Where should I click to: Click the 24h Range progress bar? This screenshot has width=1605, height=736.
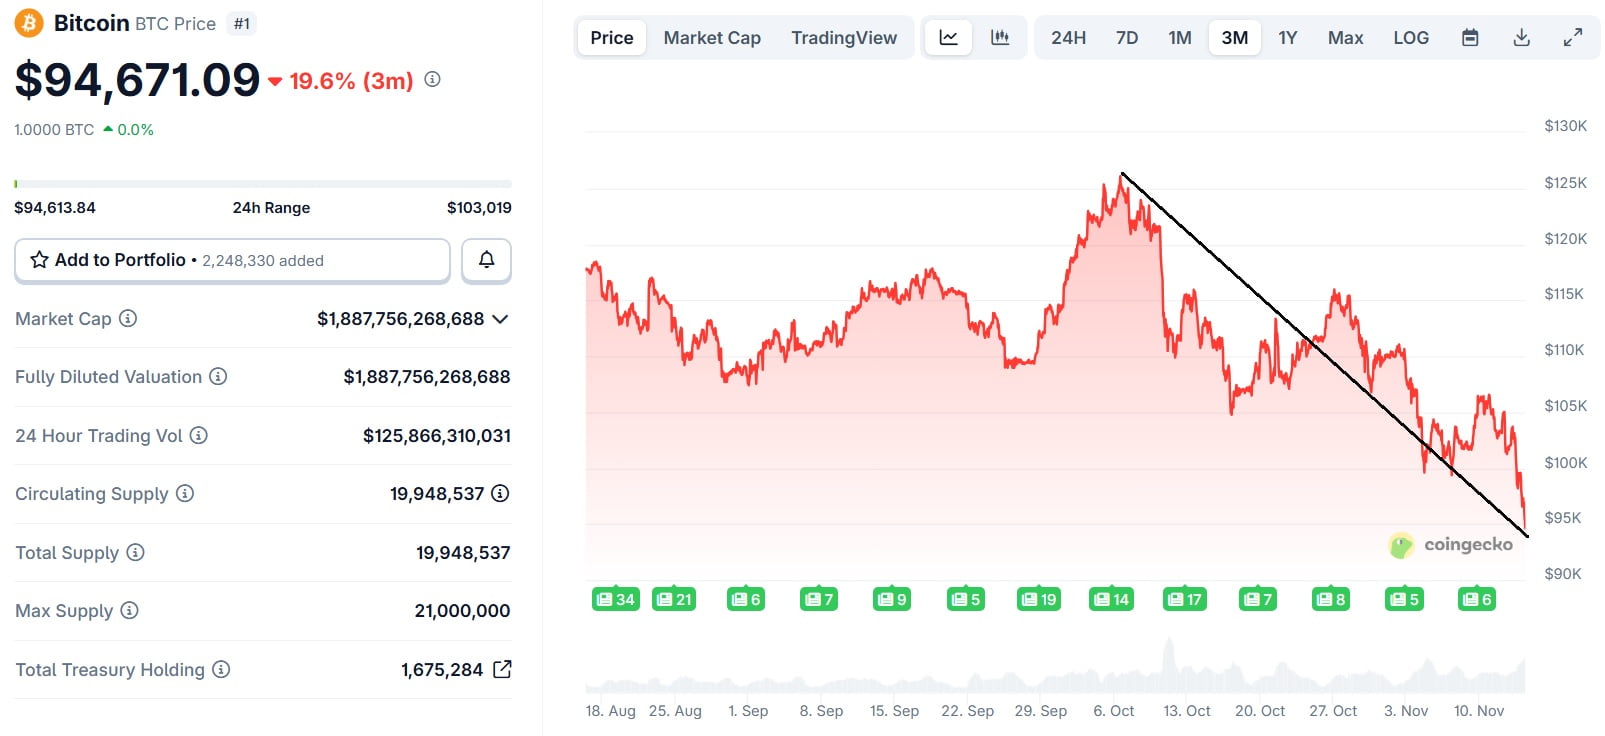[x=263, y=184]
